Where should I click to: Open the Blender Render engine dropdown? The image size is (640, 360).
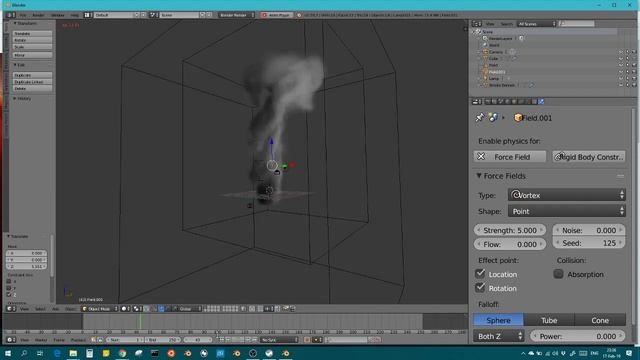coord(236,15)
